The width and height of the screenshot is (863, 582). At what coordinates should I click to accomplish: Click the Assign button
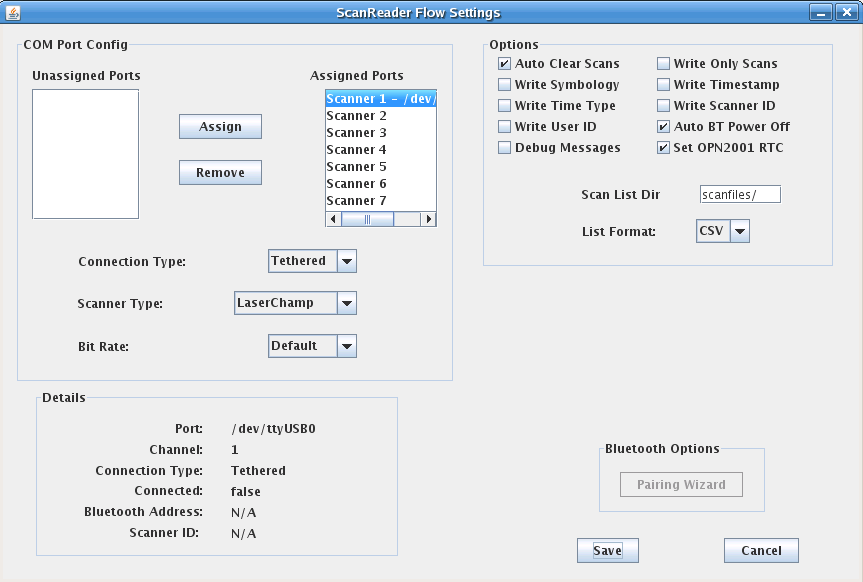(x=220, y=126)
